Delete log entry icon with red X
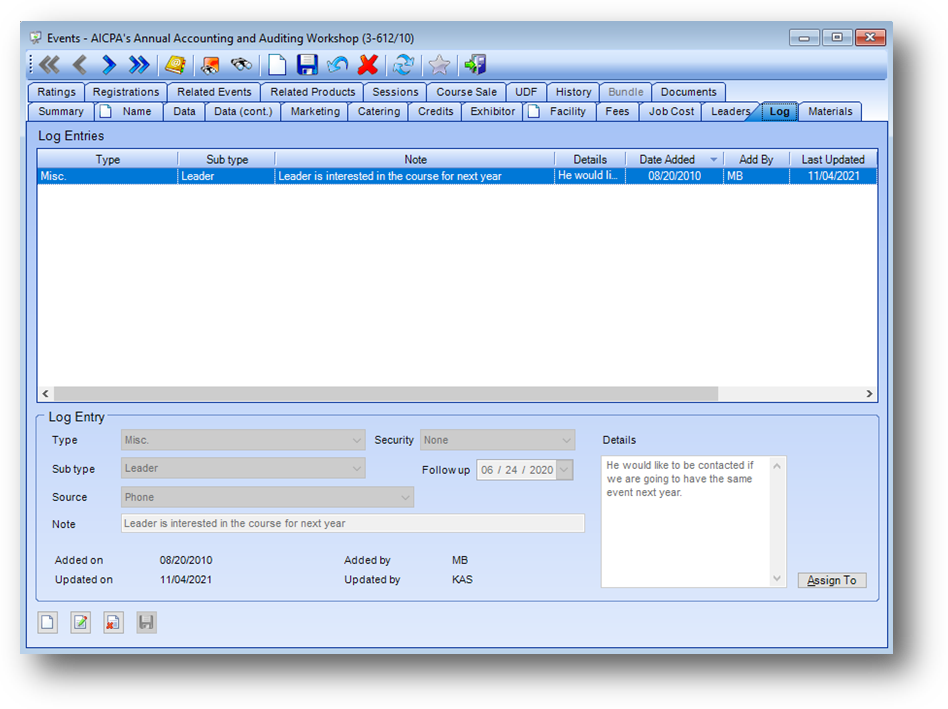The height and width of the screenshot is (709, 948). [113, 622]
